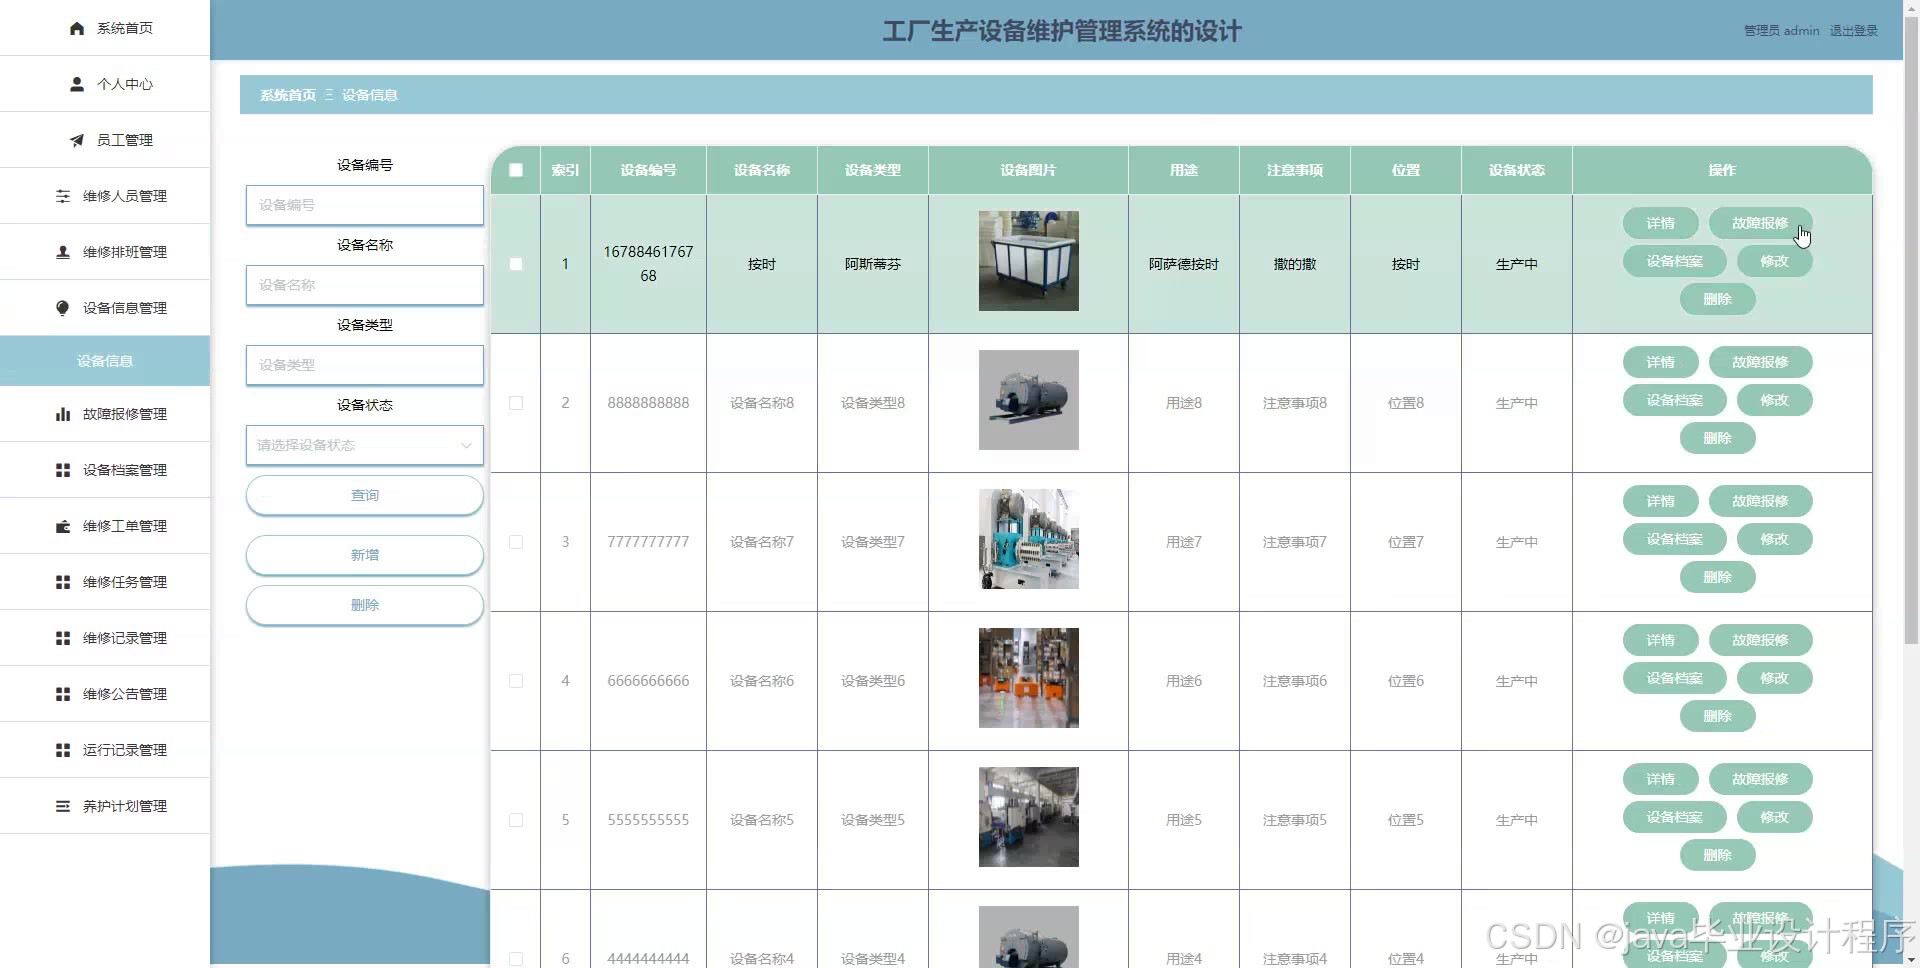Check the checkbox for row 1

516,264
